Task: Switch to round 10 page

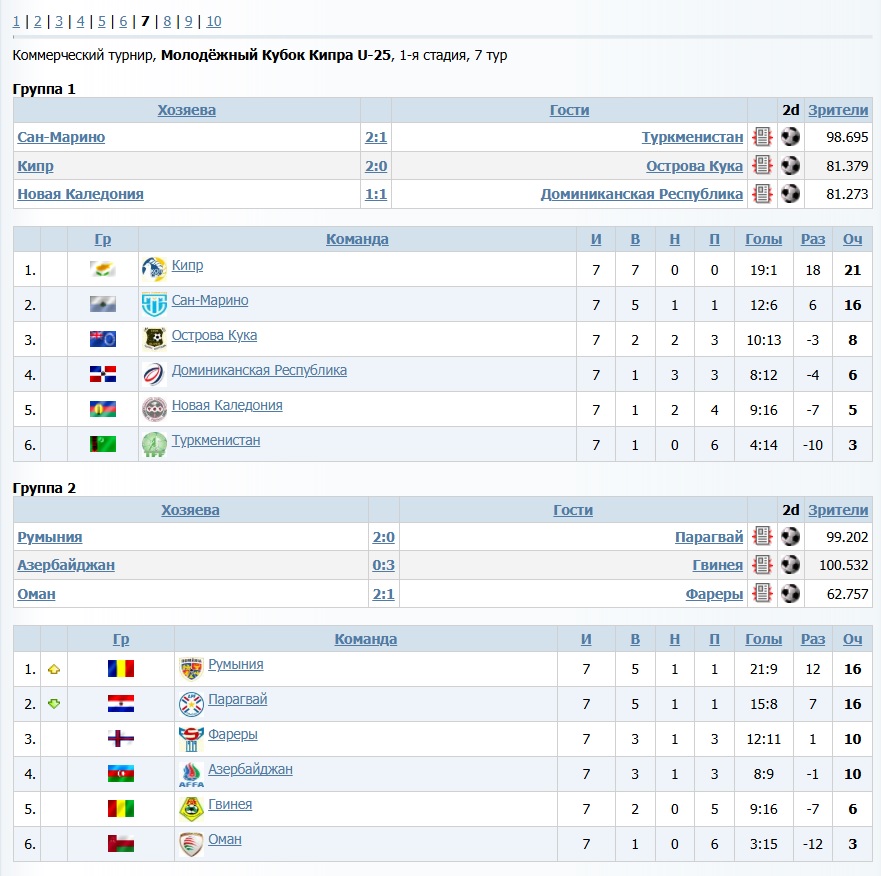Action: [x=213, y=21]
